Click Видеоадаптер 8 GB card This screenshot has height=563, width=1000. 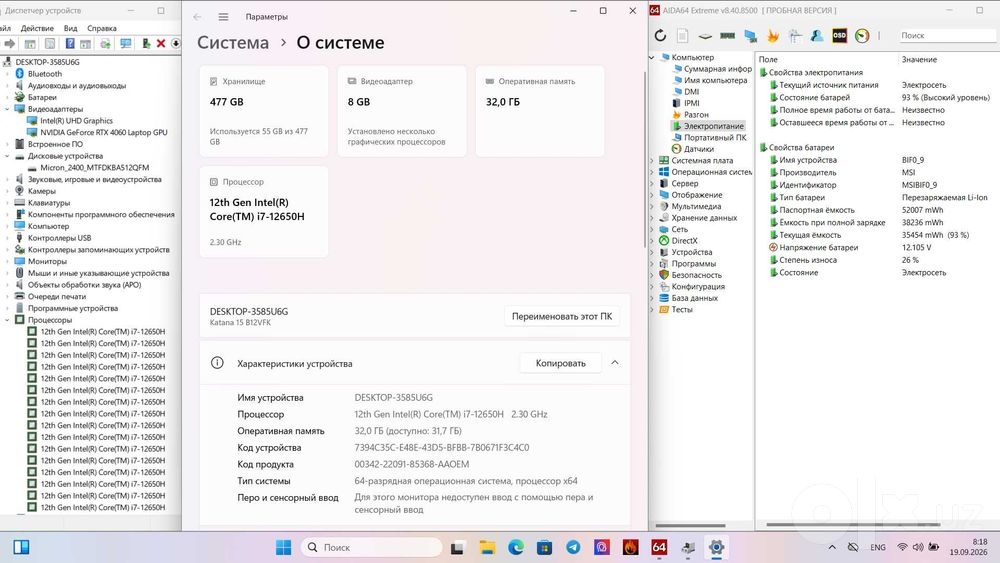coord(402,111)
